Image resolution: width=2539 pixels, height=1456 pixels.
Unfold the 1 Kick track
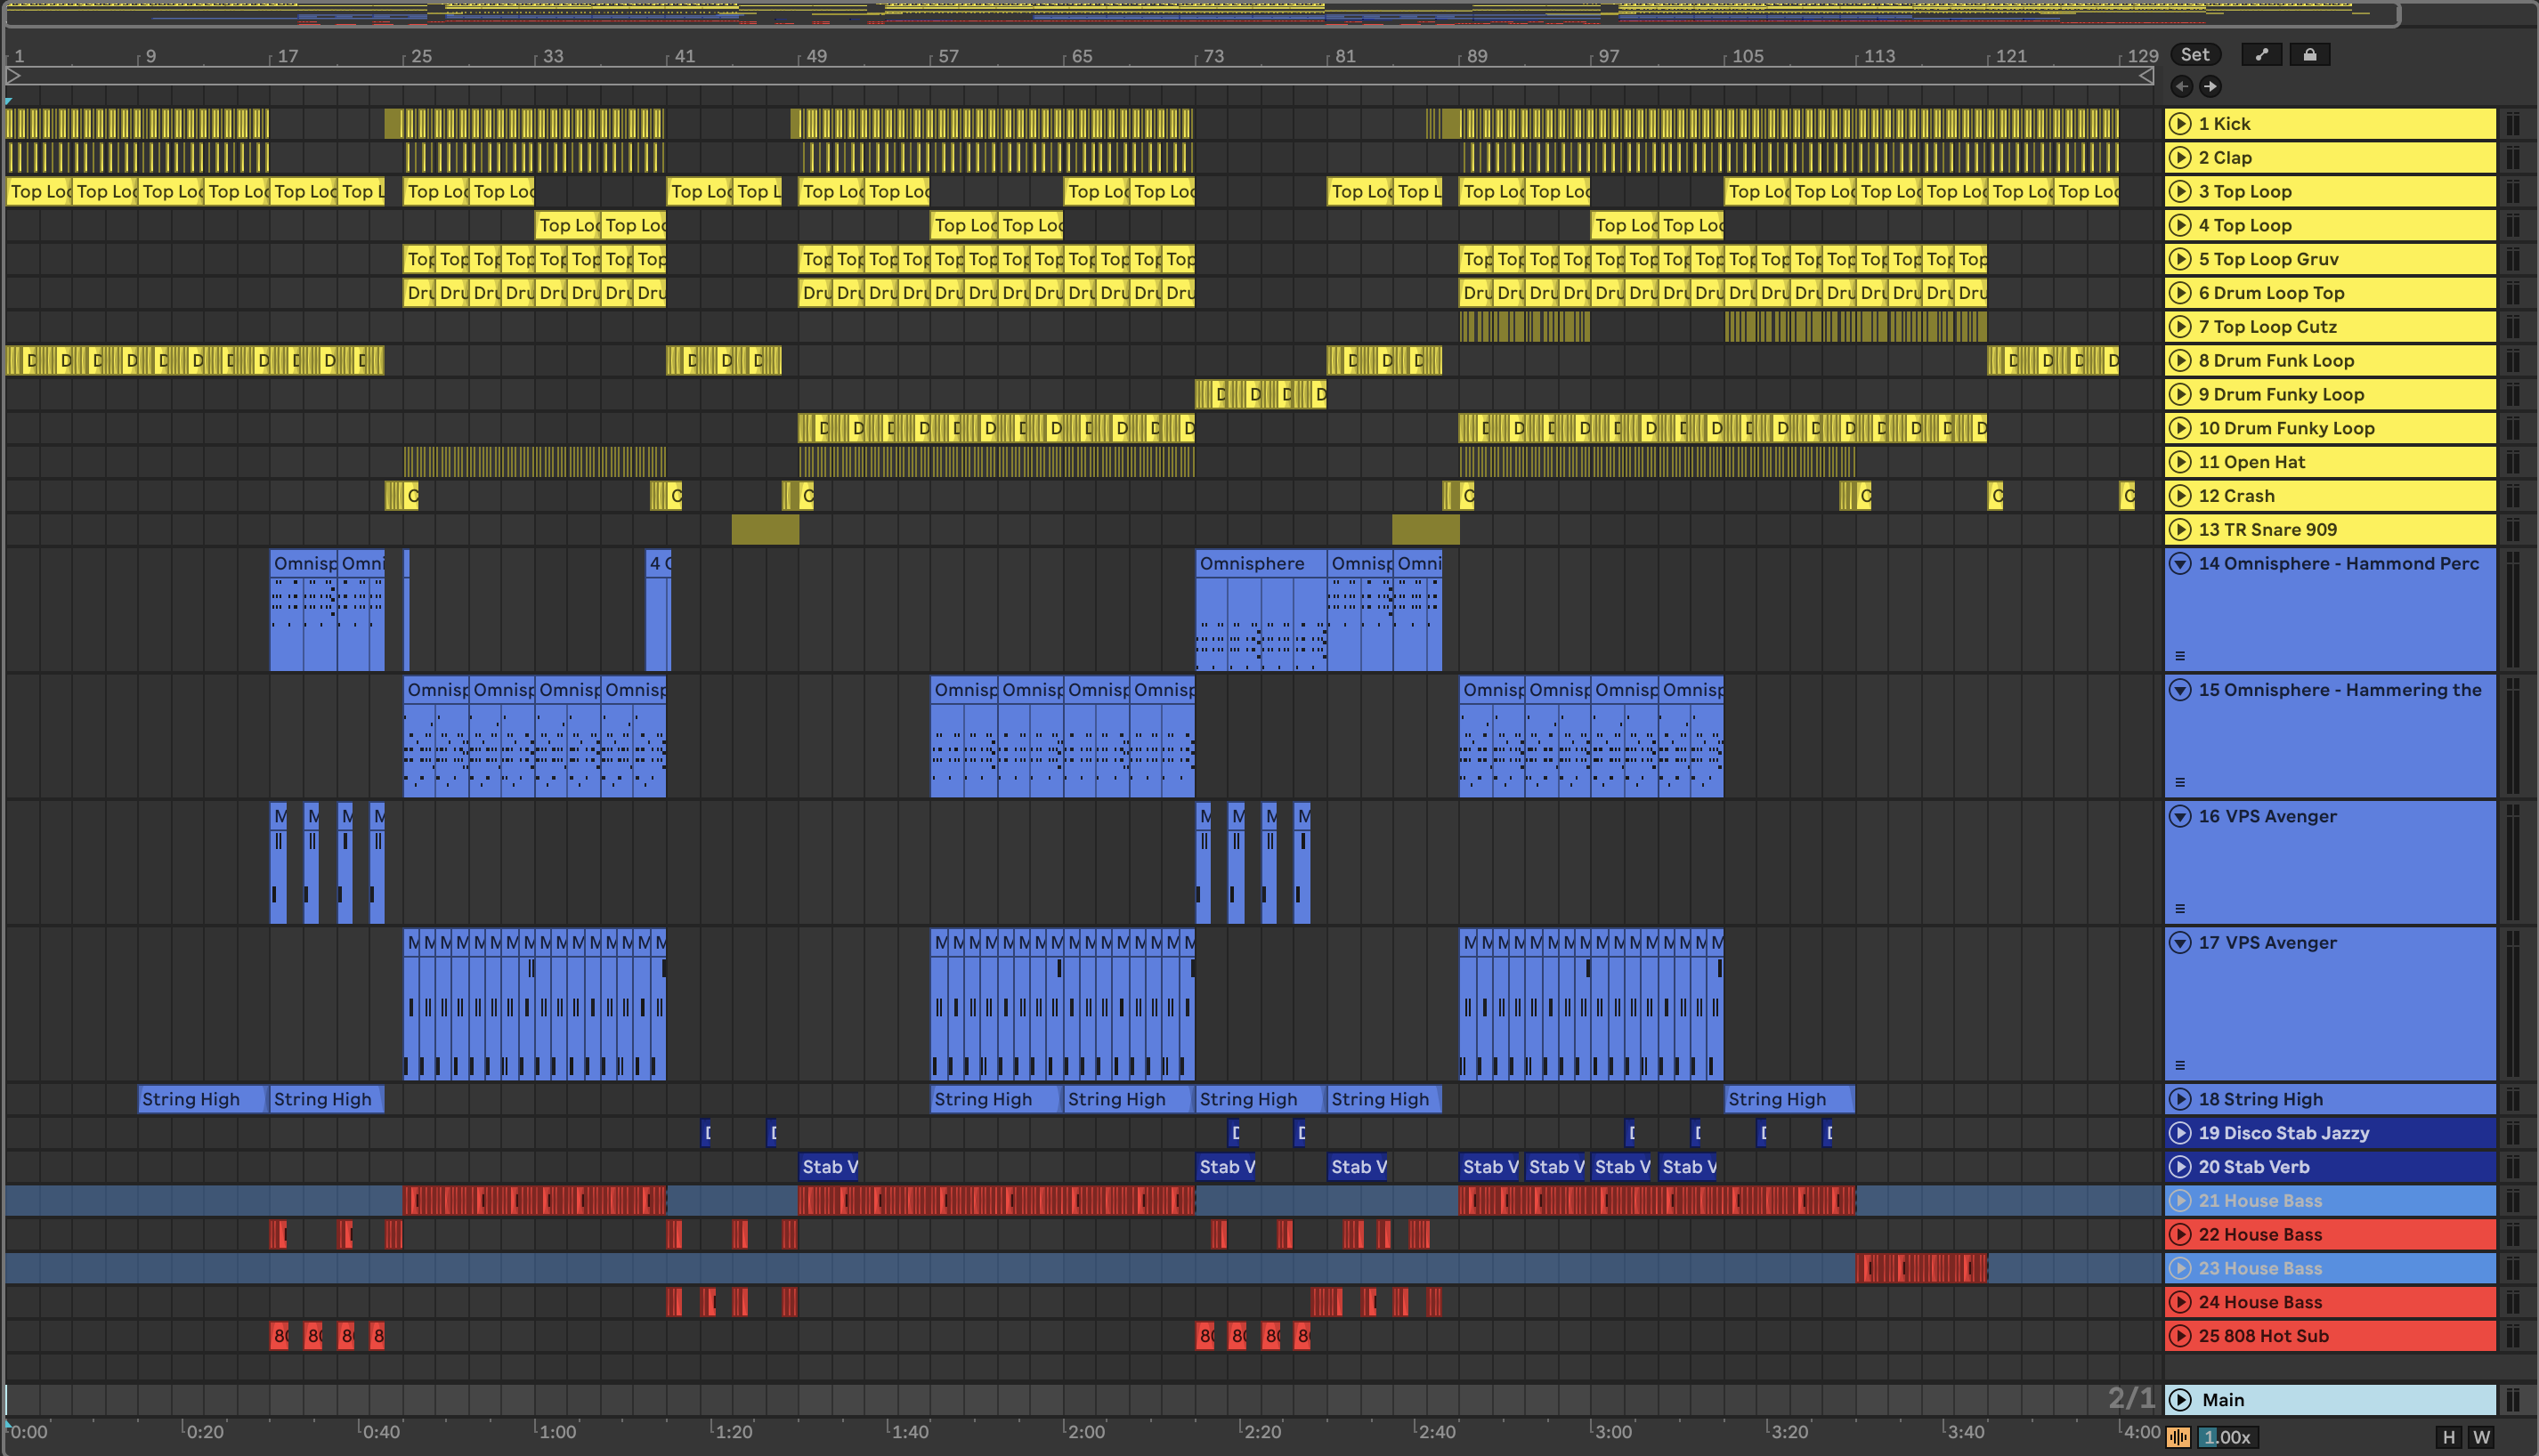(x=2180, y=124)
